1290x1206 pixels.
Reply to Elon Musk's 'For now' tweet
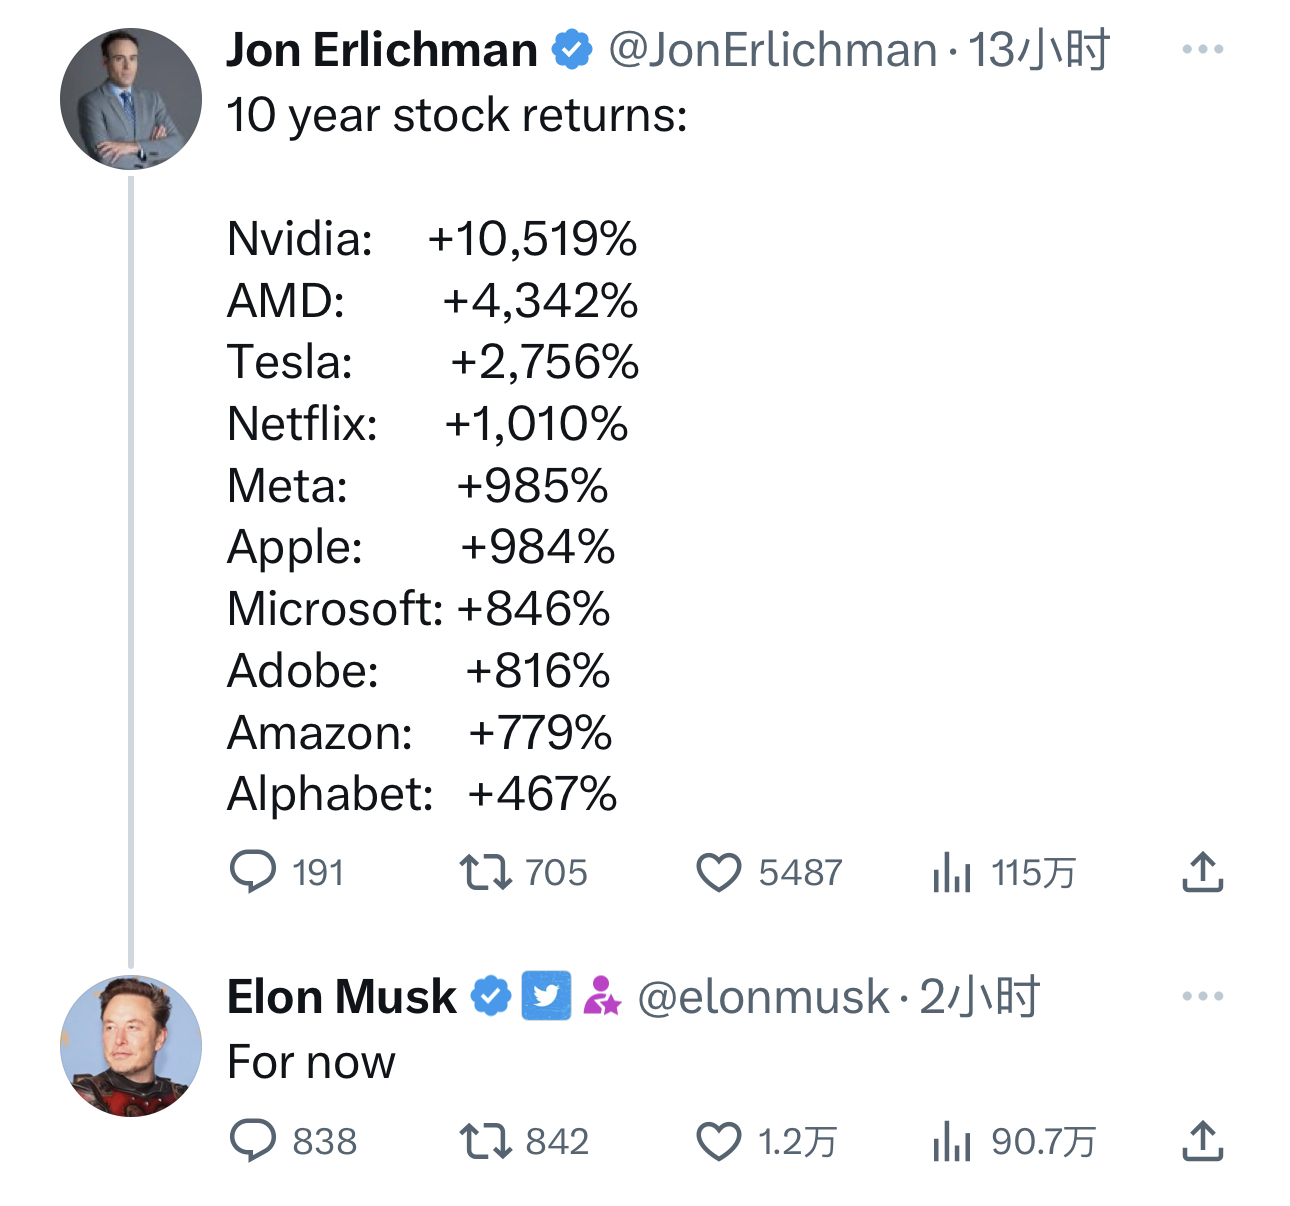[253, 1141]
